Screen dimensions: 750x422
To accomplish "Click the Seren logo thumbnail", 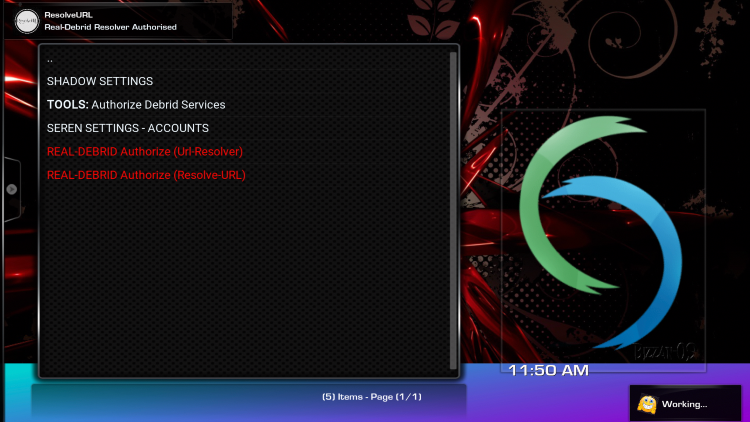I will coord(603,241).
